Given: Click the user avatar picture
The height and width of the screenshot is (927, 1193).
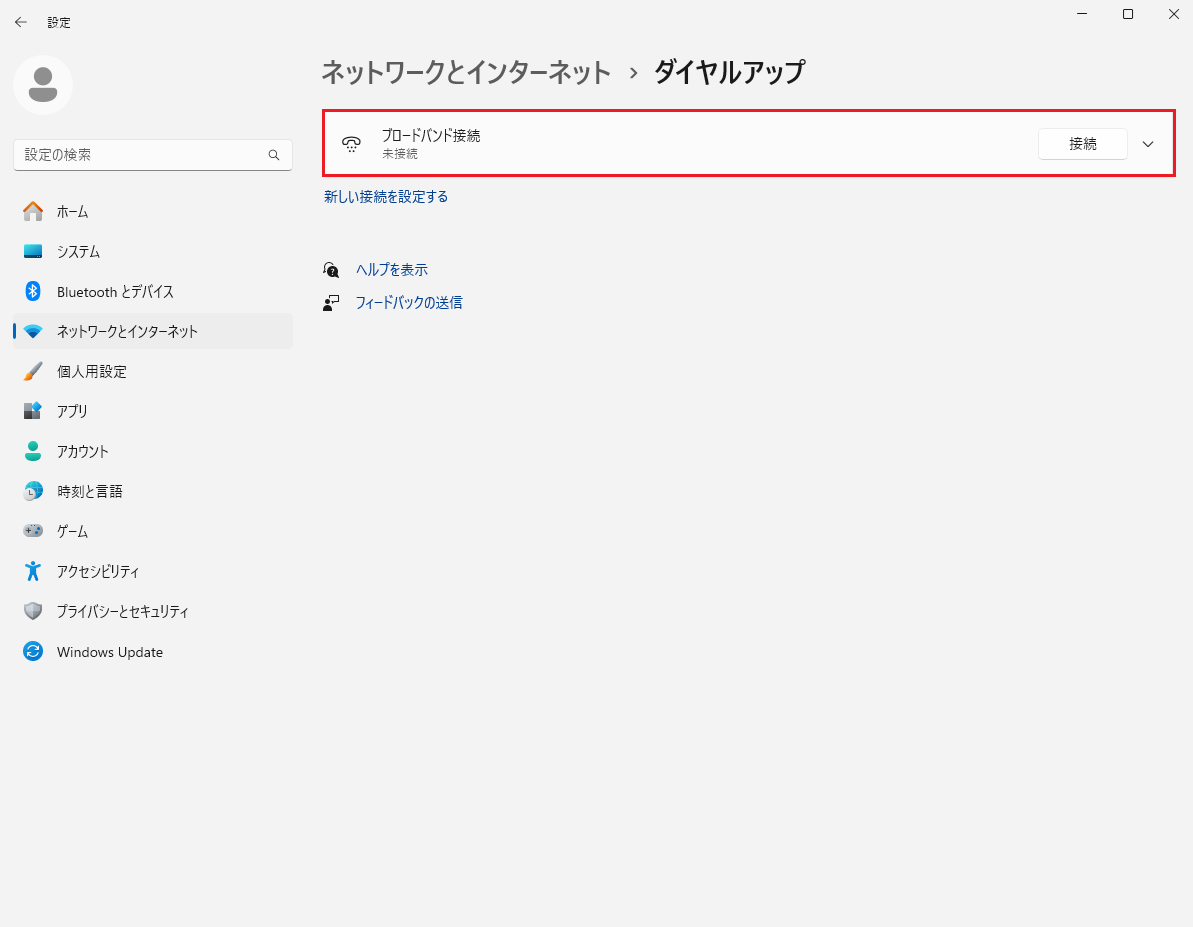Looking at the screenshot, I should 42,85.
